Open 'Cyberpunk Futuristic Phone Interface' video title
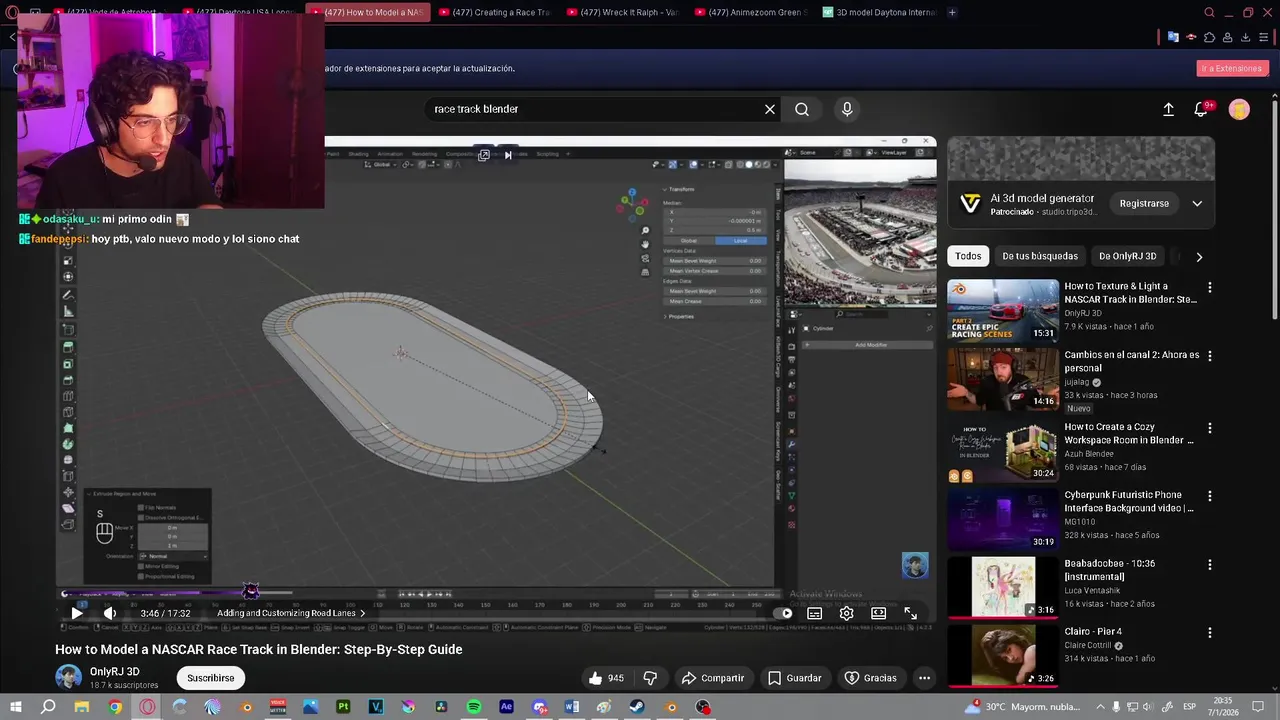 click(x=1129, y=501)
